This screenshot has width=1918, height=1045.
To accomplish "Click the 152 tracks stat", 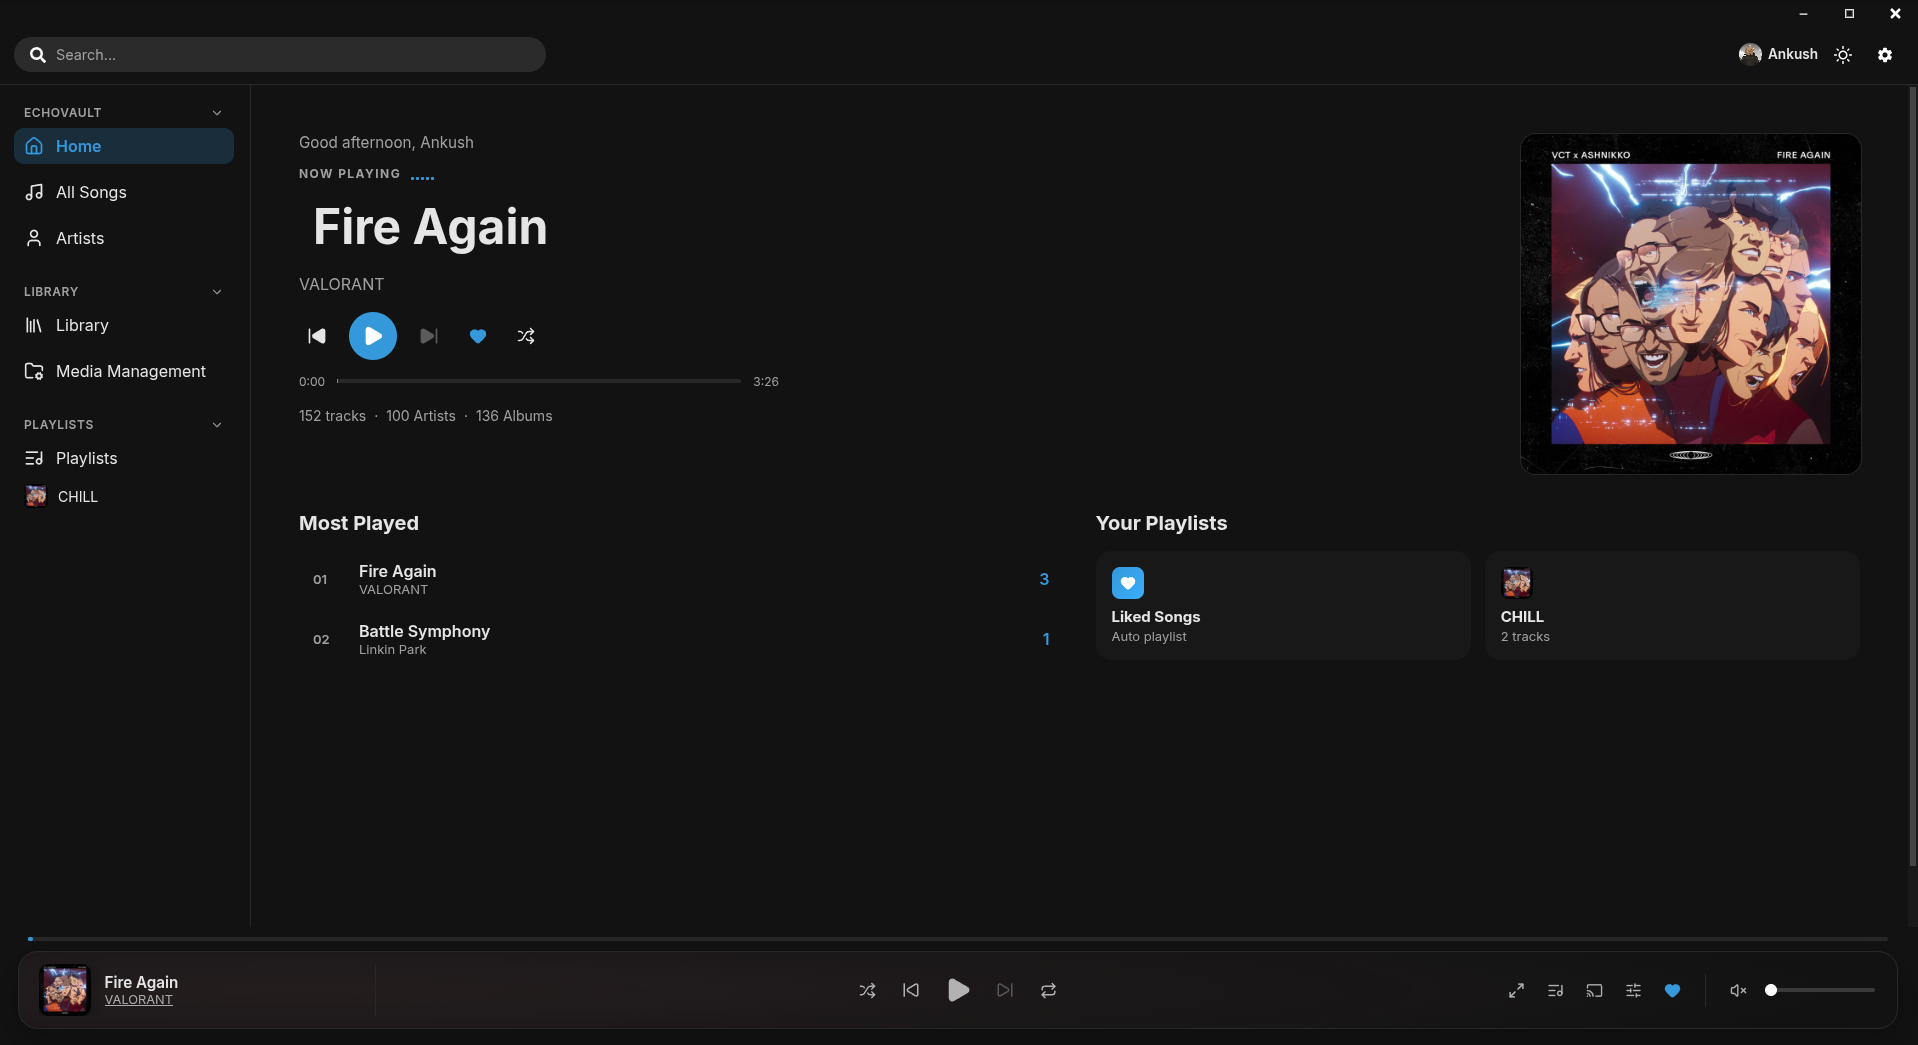I will [332, 416].
